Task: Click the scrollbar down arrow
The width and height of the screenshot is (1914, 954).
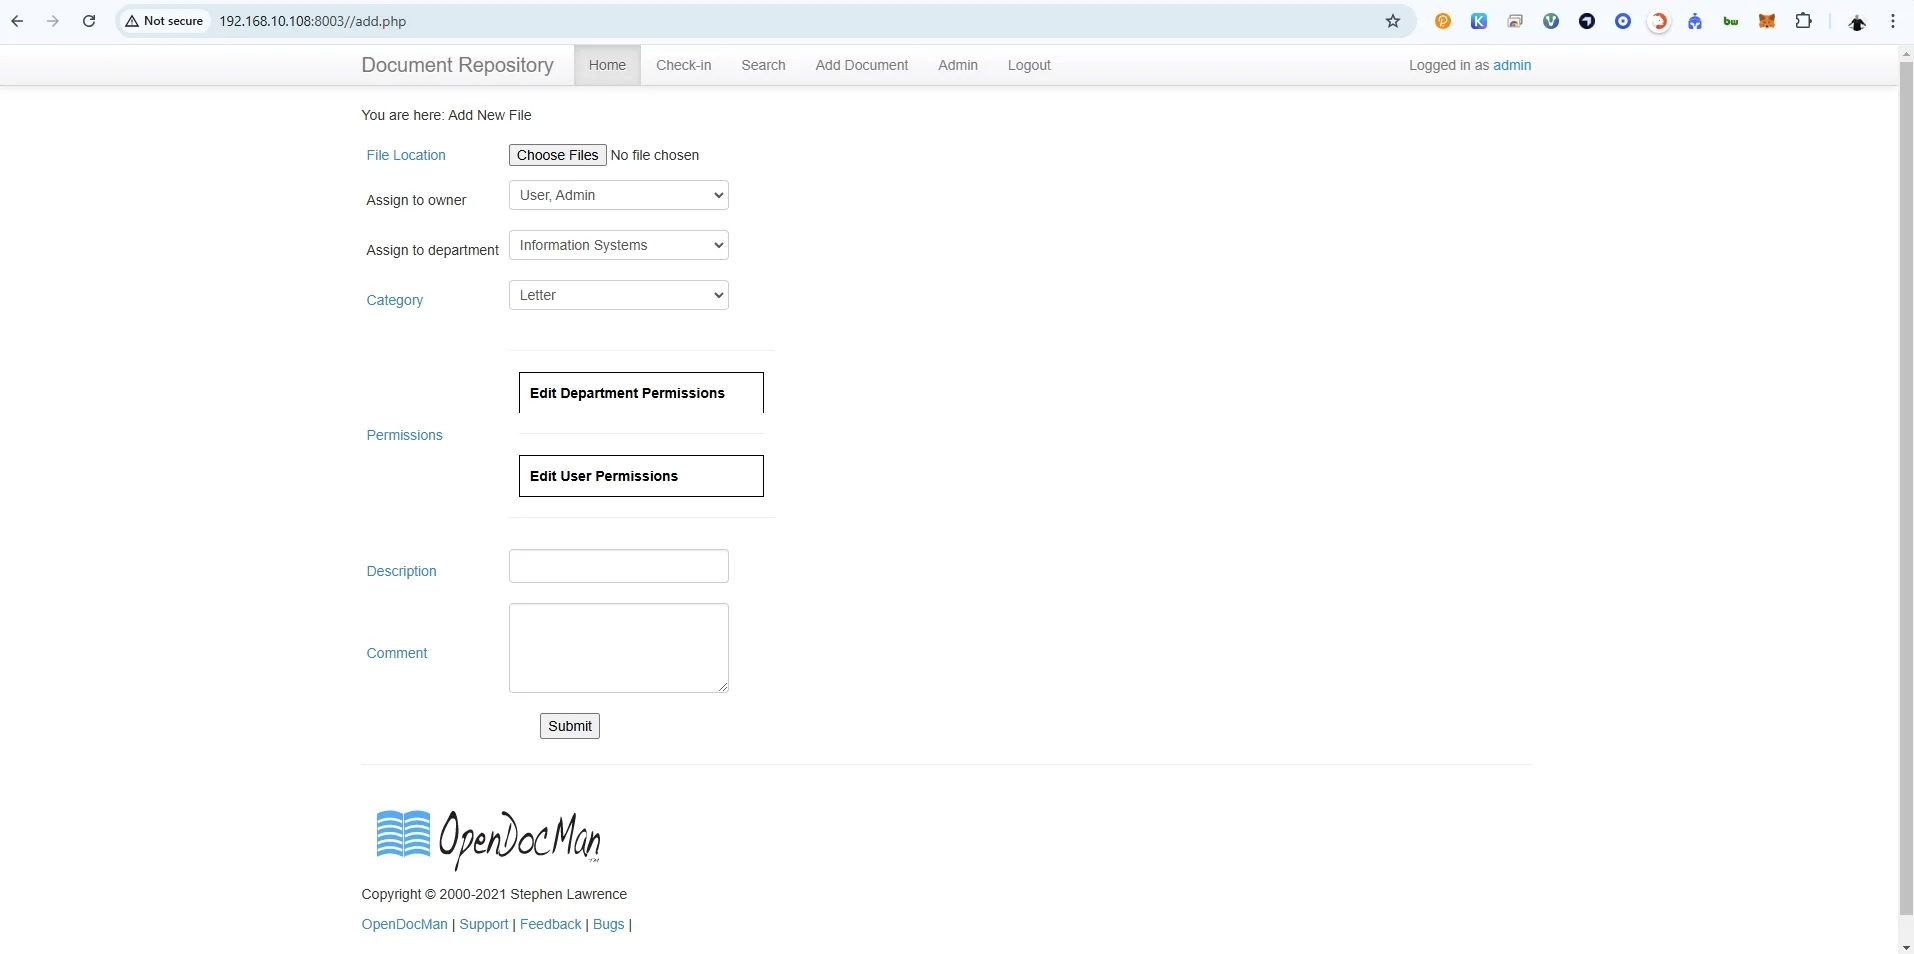Action: point(1906,946)
